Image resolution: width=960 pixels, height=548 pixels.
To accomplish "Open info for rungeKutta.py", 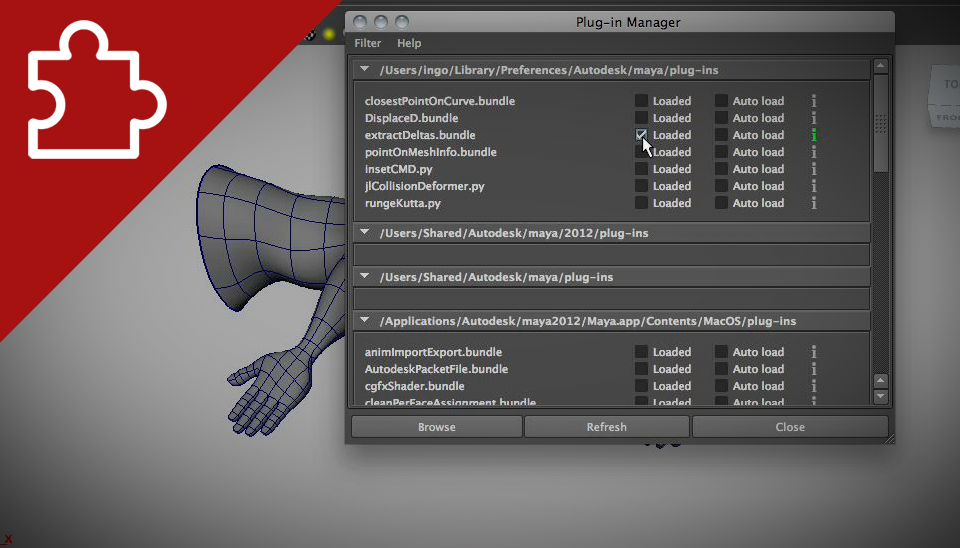I will click(x=814, y=203).
